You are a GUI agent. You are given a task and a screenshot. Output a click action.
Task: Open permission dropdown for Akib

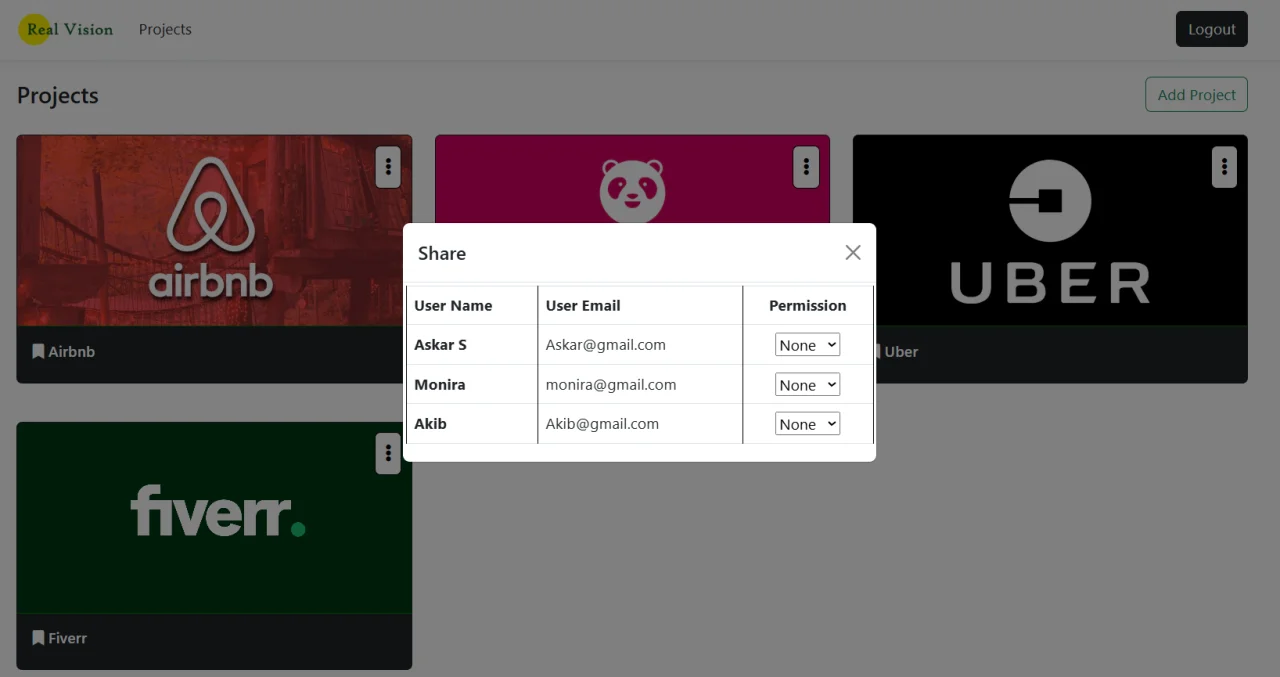807,424
